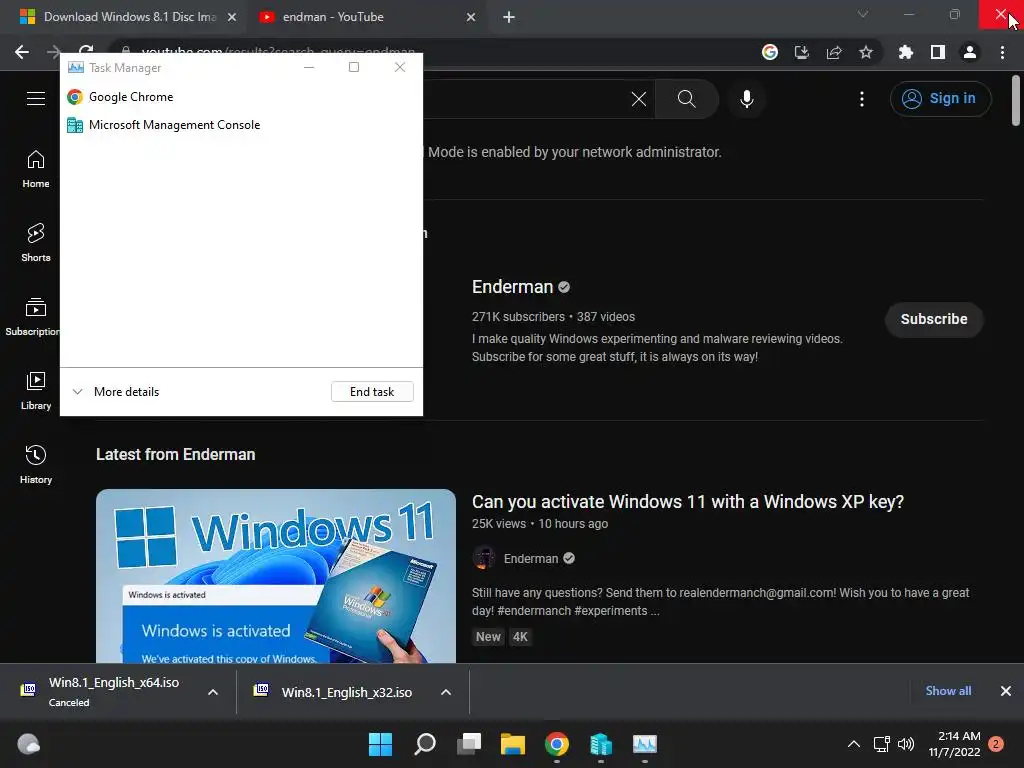This screenshot has width=1024, height=768.
Task: Open Chrome profile avatar icon
Action: click(x=970, y=52)
